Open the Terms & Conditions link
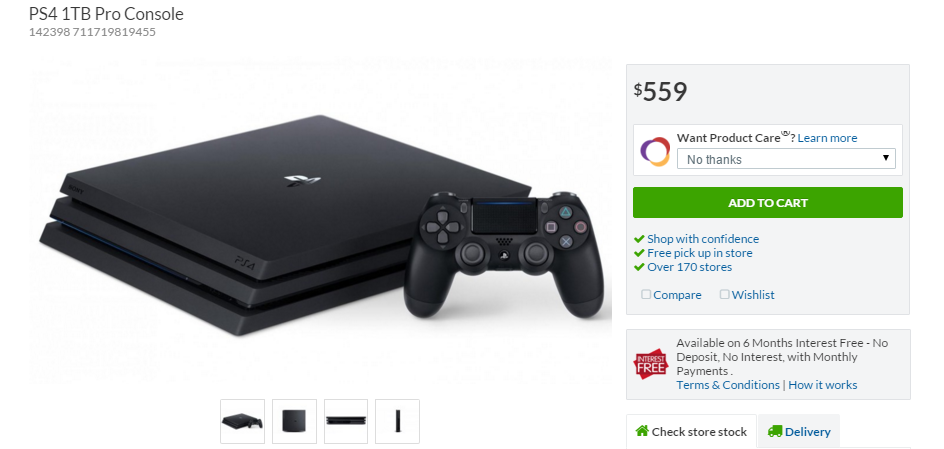The width and height of the screenshot is (944, 449). (728, 385)
